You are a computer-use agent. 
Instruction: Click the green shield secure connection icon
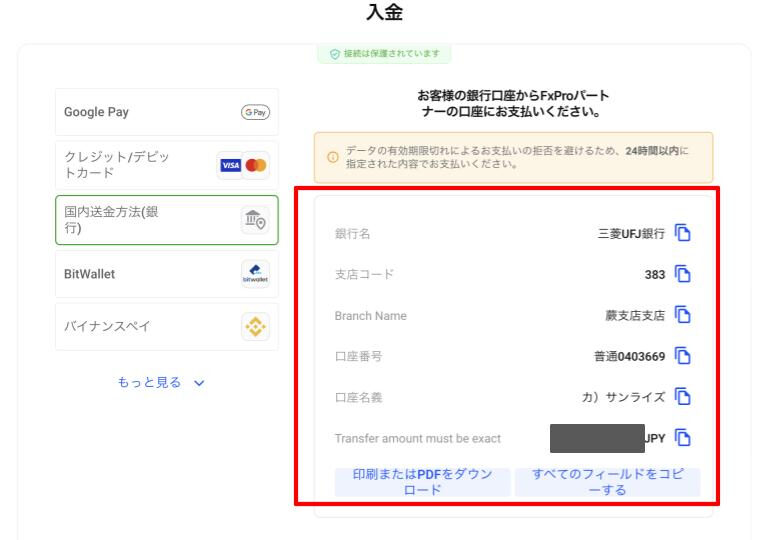335,54
